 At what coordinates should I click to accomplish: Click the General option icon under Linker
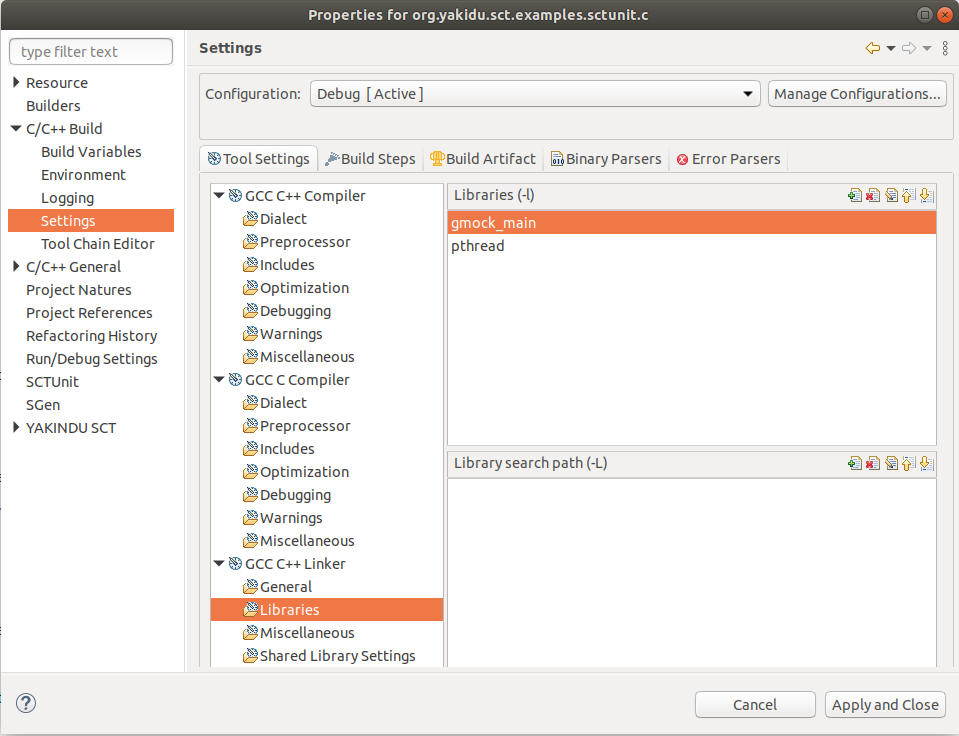[x=250, y=587]
